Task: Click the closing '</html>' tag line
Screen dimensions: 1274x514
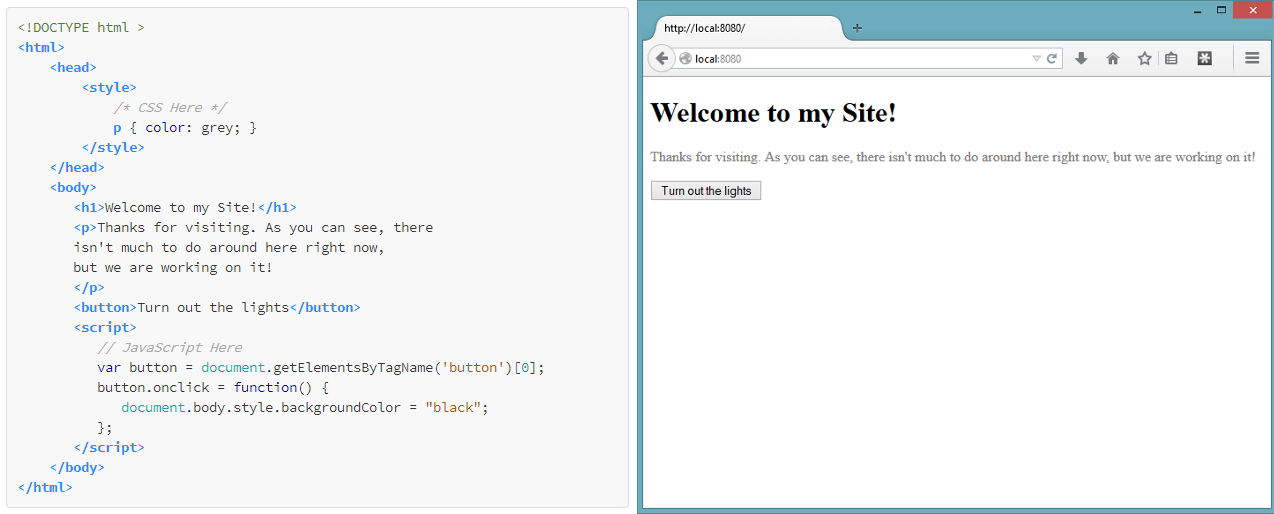Action: pos(45,488)
